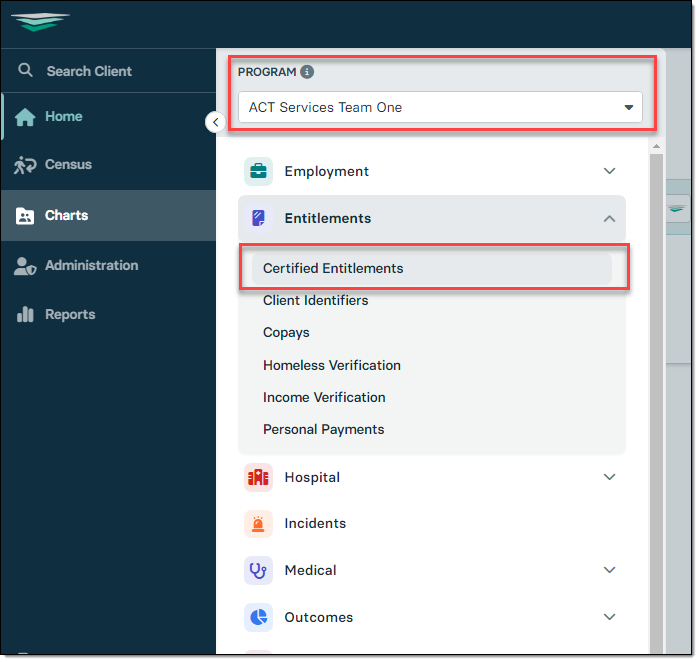Collapse the Entitlements section chevron
Image resolution: width=699 pixels, height=662 pixels.
(x=609, y=218)
